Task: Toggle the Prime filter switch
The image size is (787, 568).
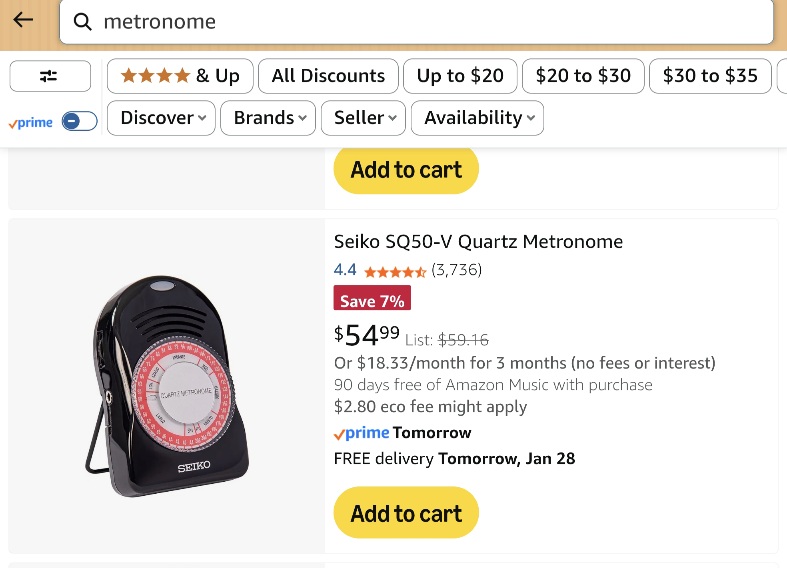Action: pos(79,122)
